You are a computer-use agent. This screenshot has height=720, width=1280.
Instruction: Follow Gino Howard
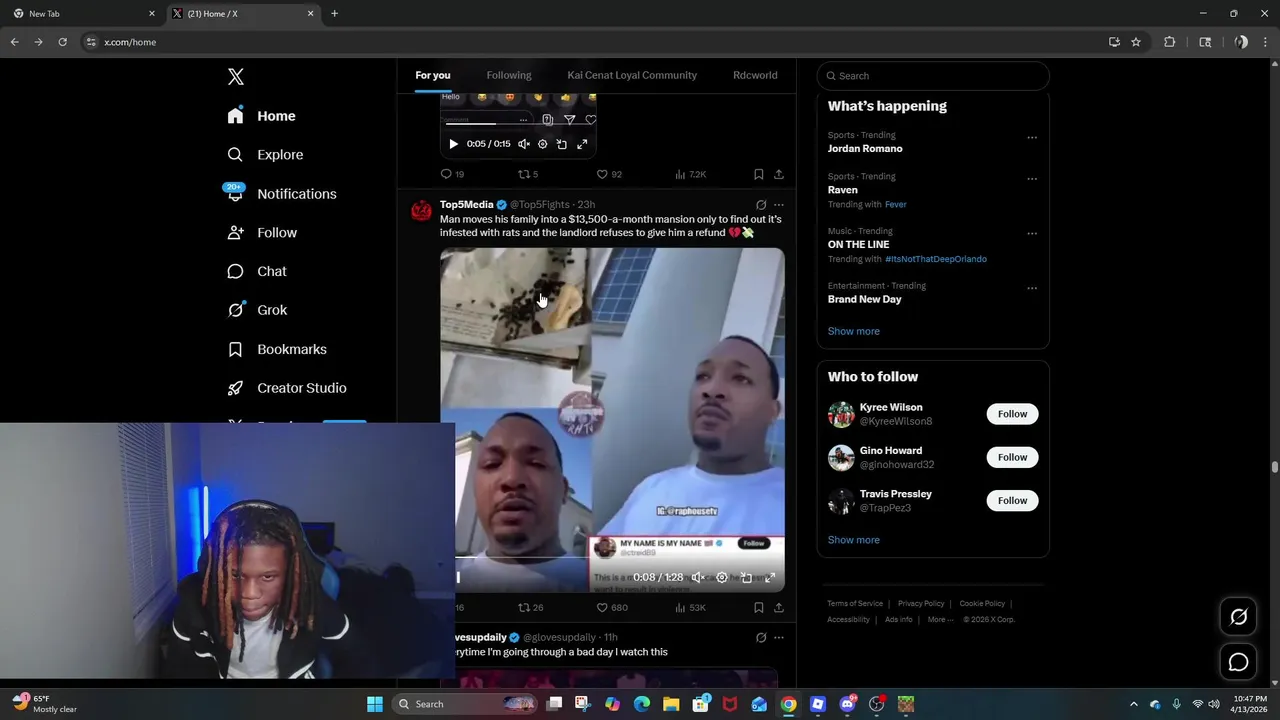(1012, 457)
